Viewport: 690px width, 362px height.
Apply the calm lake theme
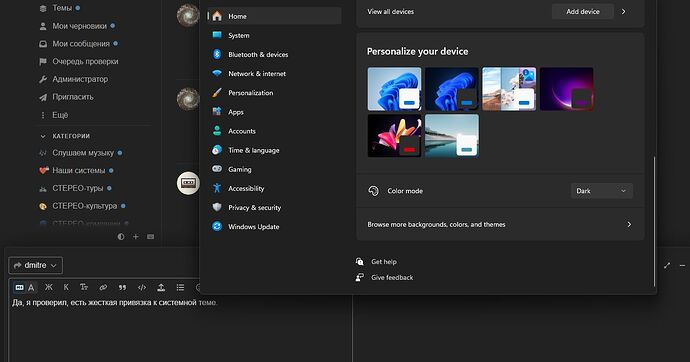point(452,135)
